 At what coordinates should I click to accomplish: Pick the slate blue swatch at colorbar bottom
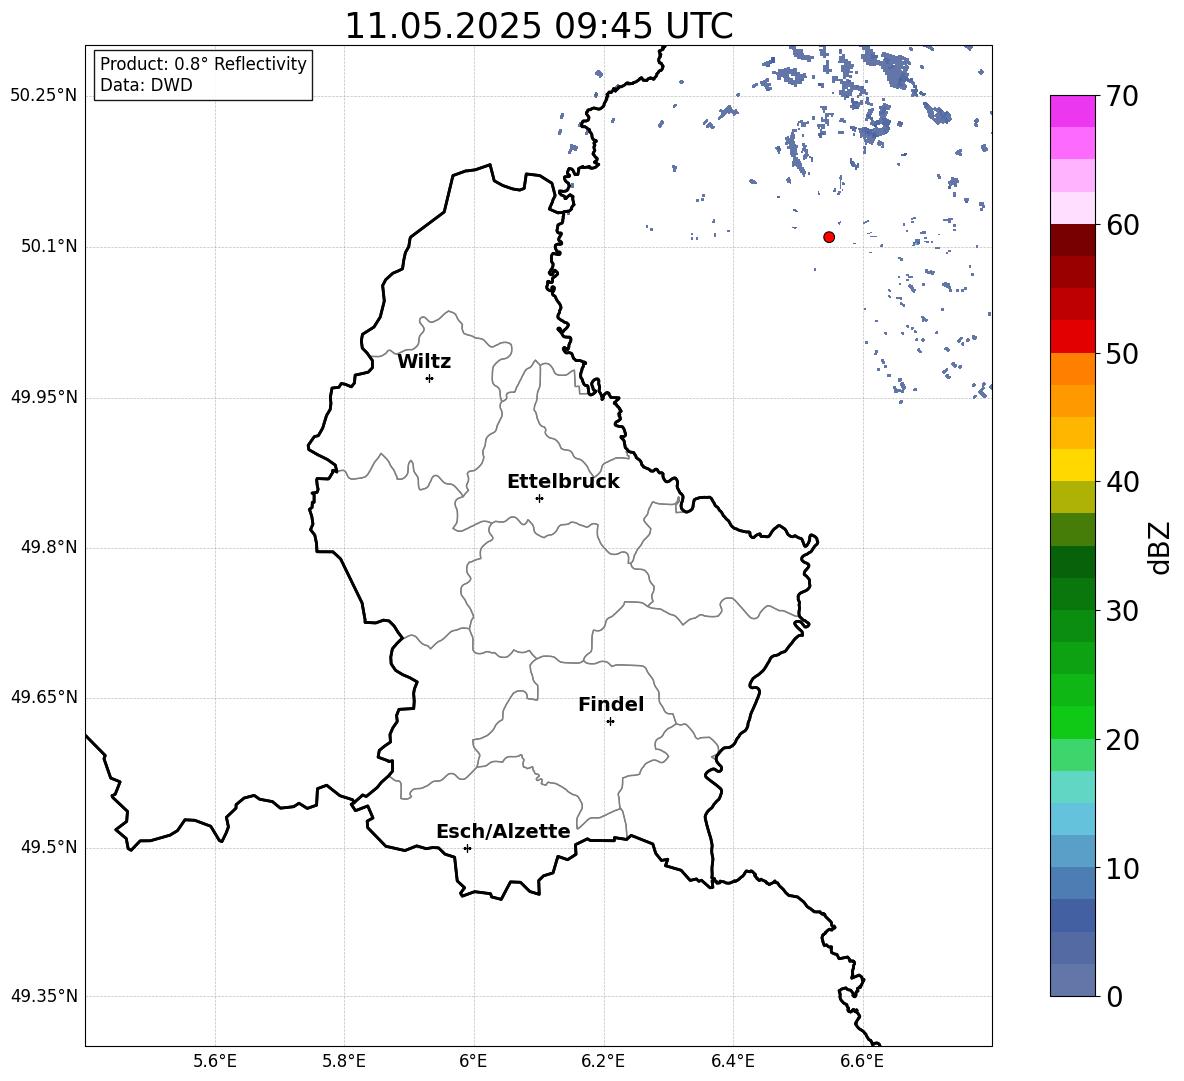click(1073, 980)
